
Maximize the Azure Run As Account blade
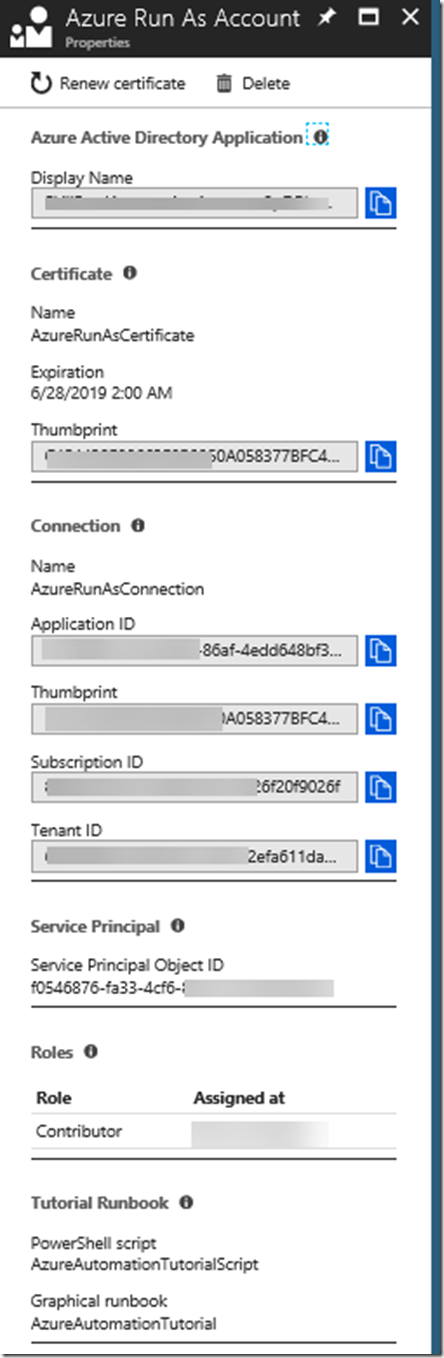pos(367,17)
